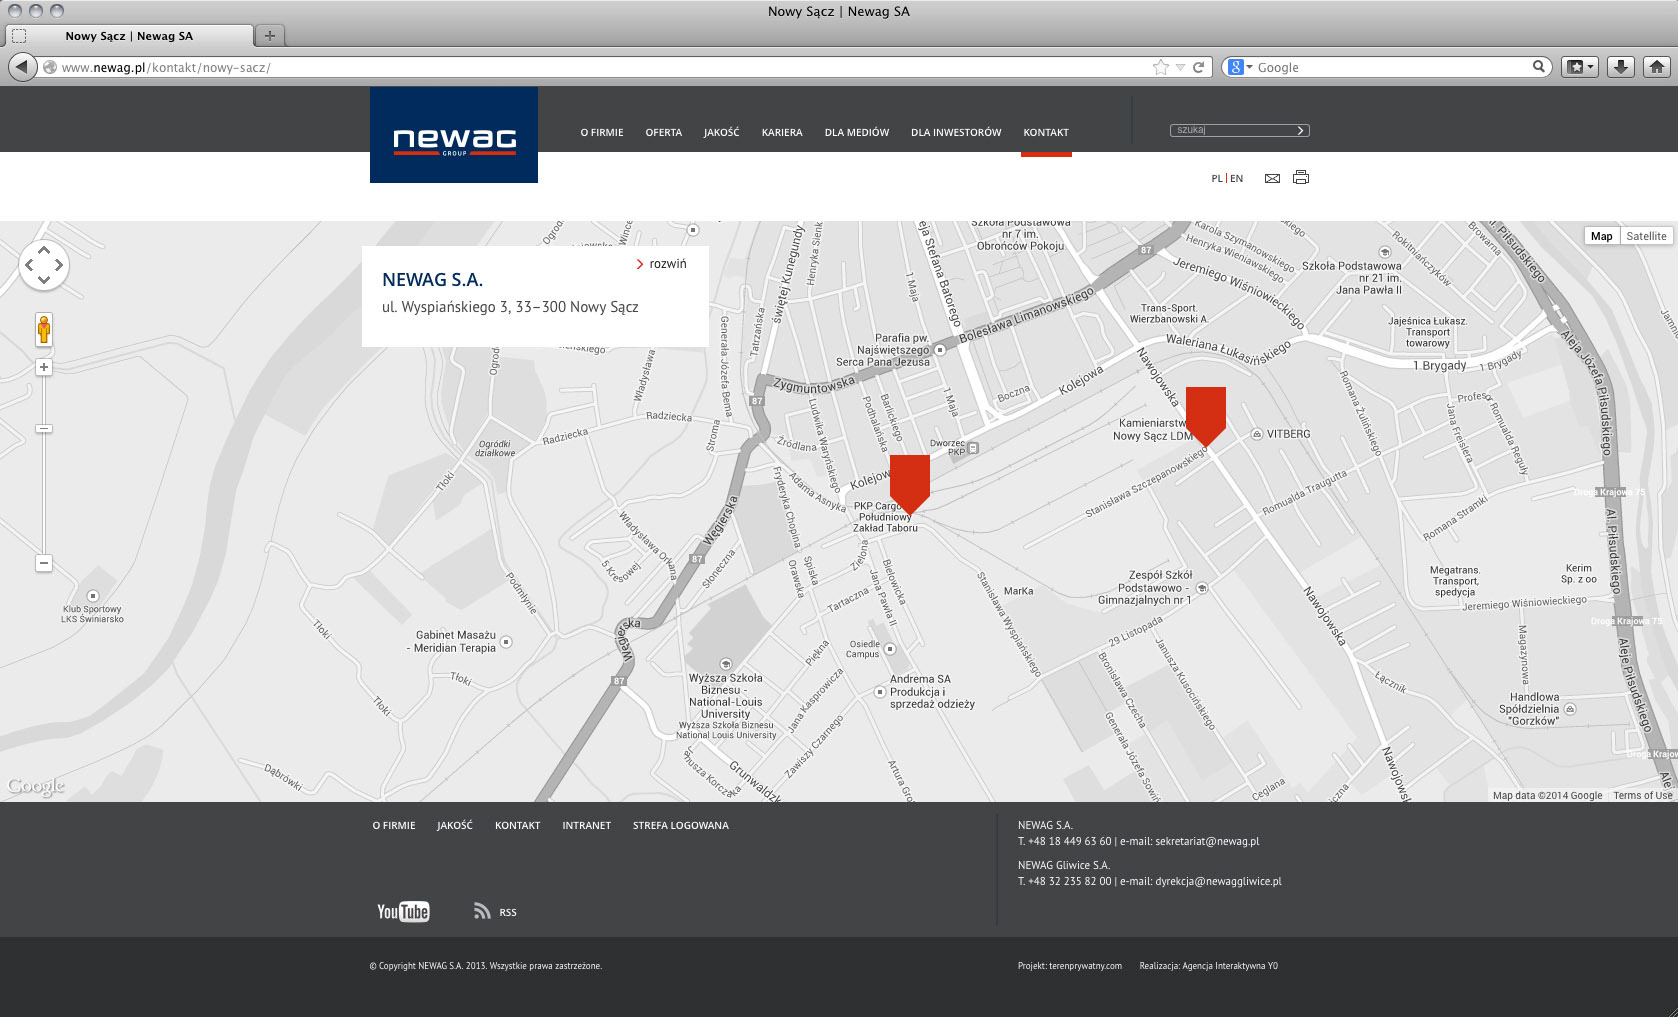Open footer link JAKOŚĆ
The image size is (1678, 1017).
pyautogui.click(x=455, y=826)
